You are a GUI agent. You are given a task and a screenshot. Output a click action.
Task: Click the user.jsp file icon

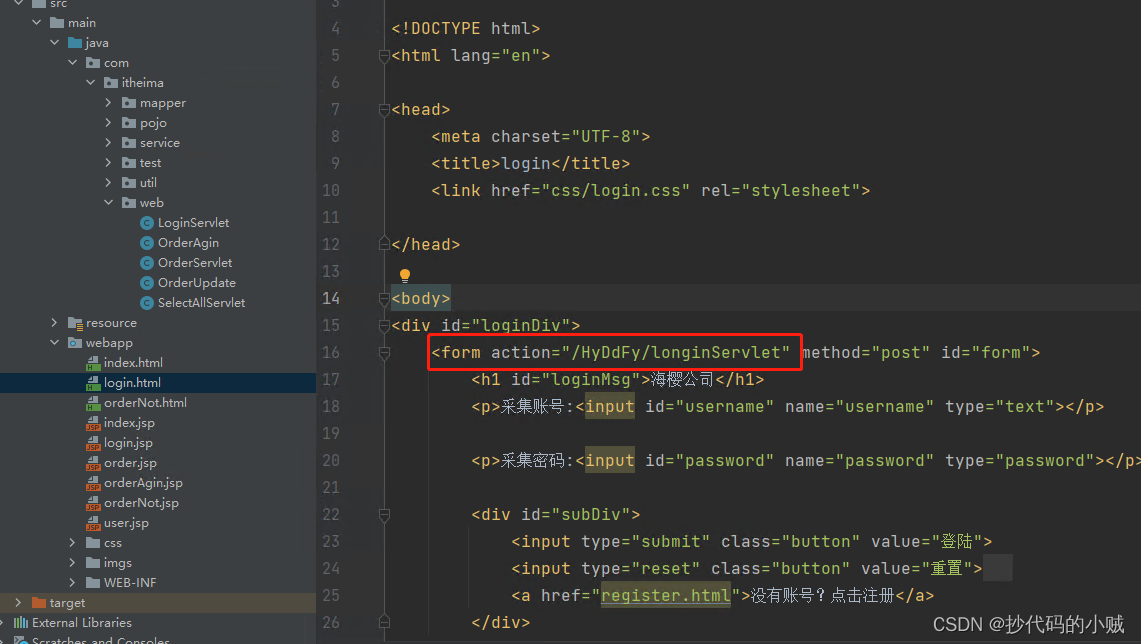click(92, 522)
